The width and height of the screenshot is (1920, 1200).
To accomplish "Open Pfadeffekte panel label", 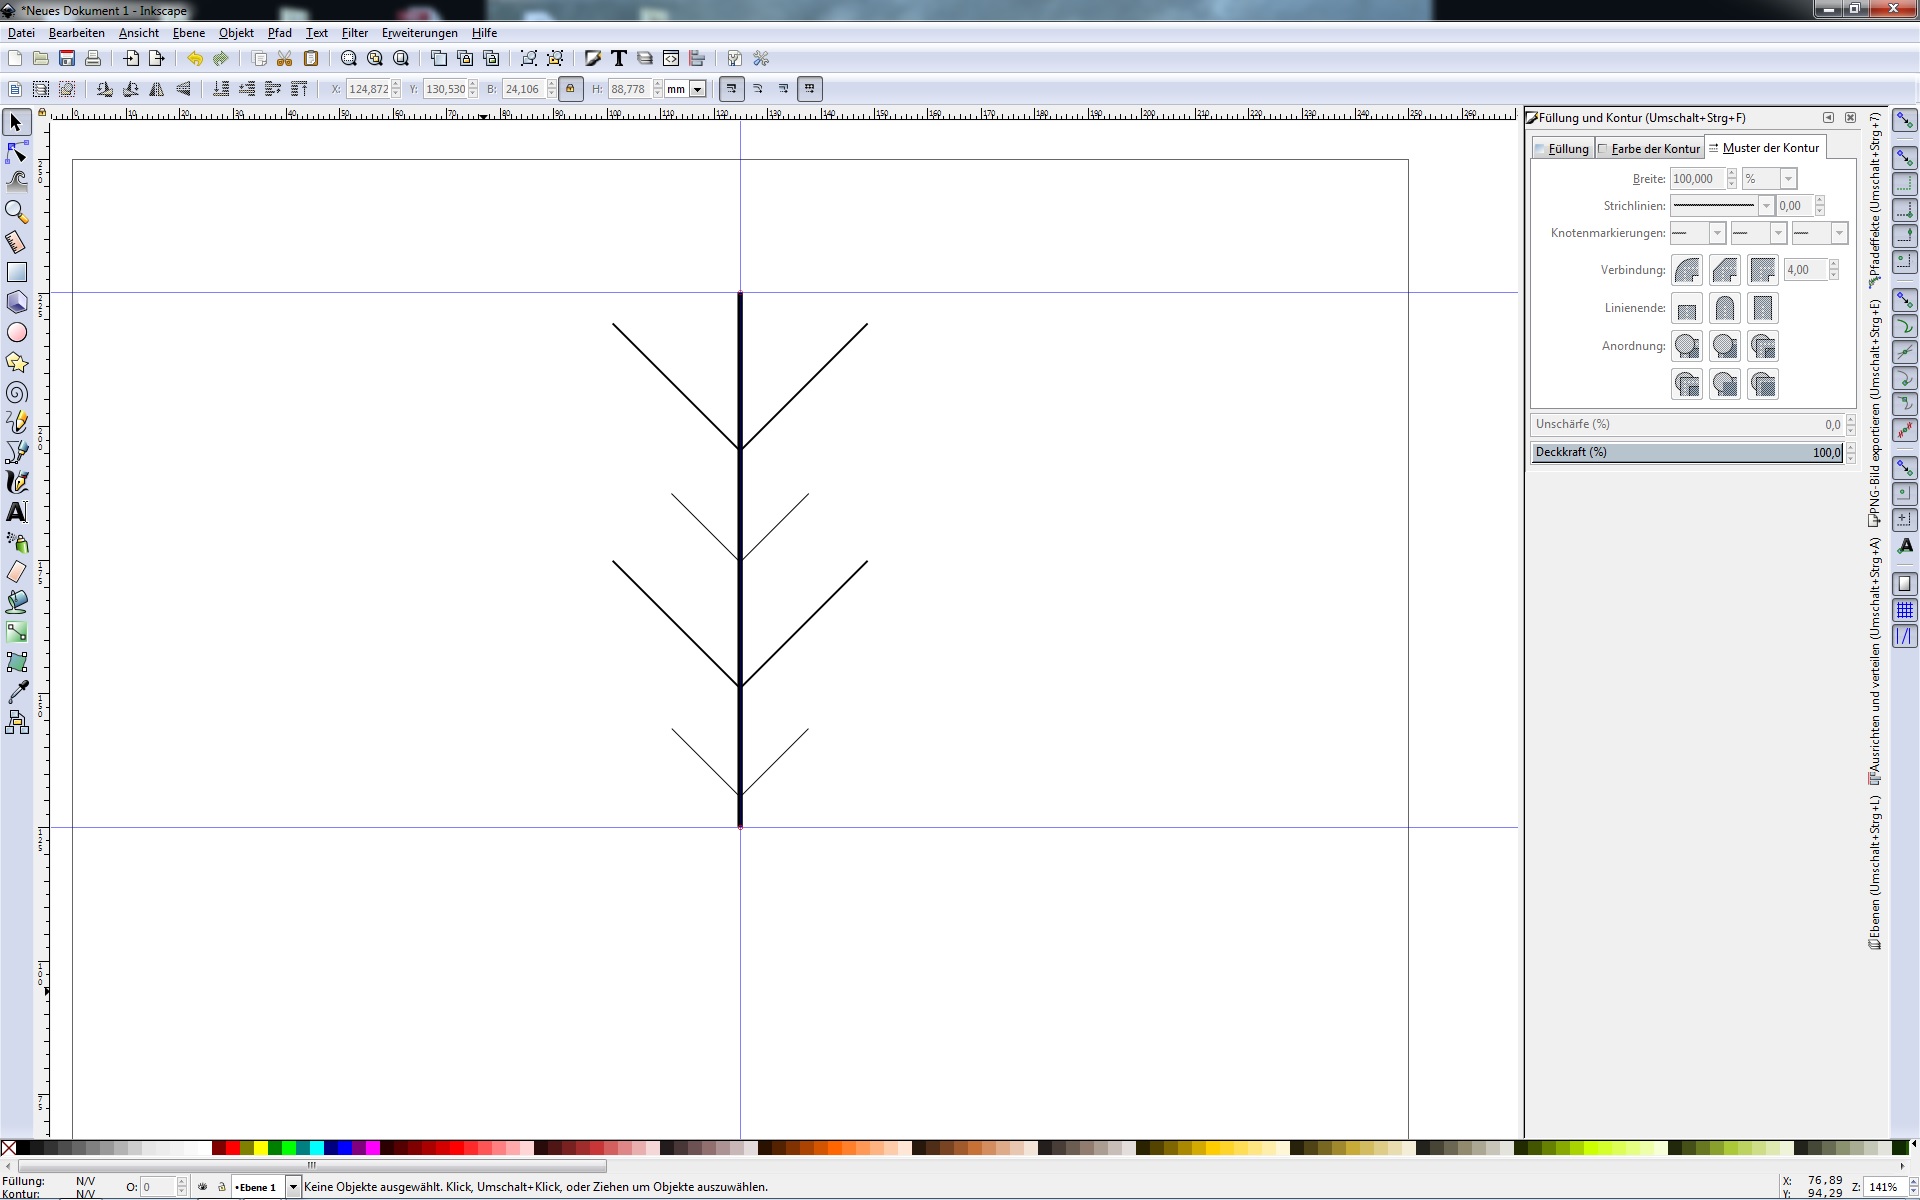I will (1875, 202).
